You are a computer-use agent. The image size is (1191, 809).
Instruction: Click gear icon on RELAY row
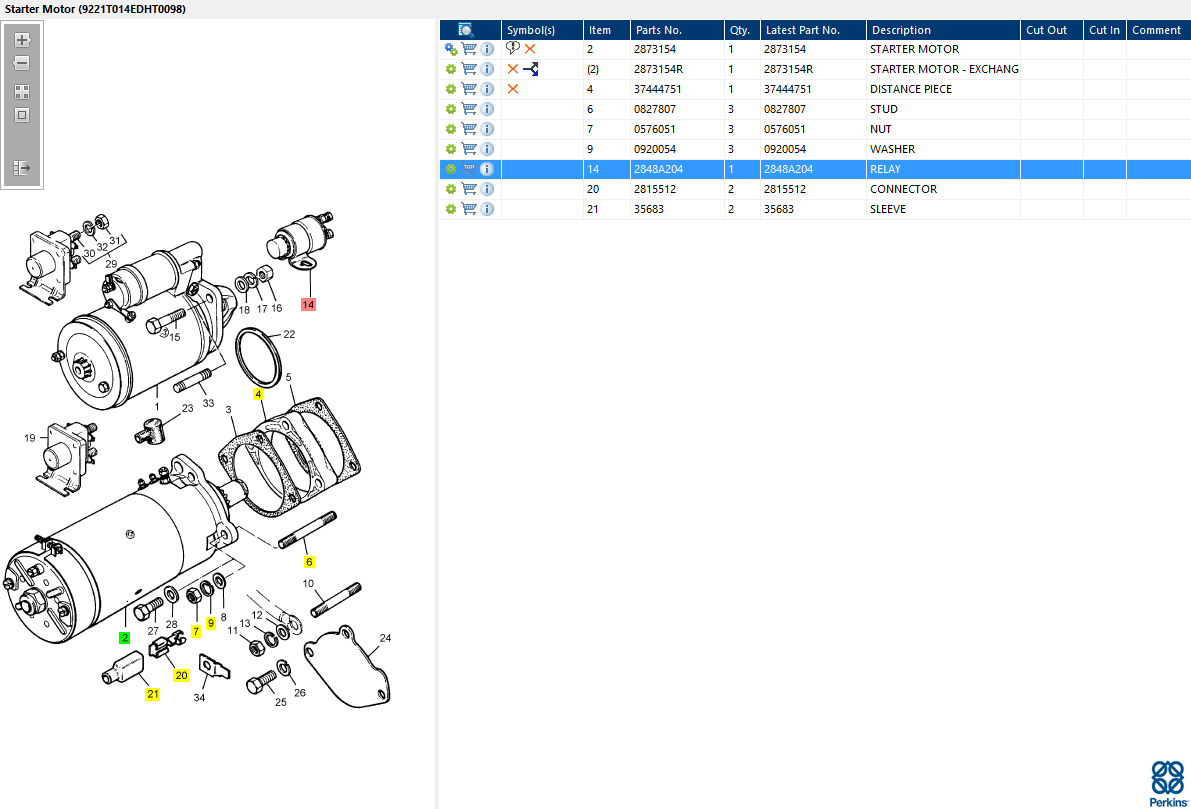451,169
